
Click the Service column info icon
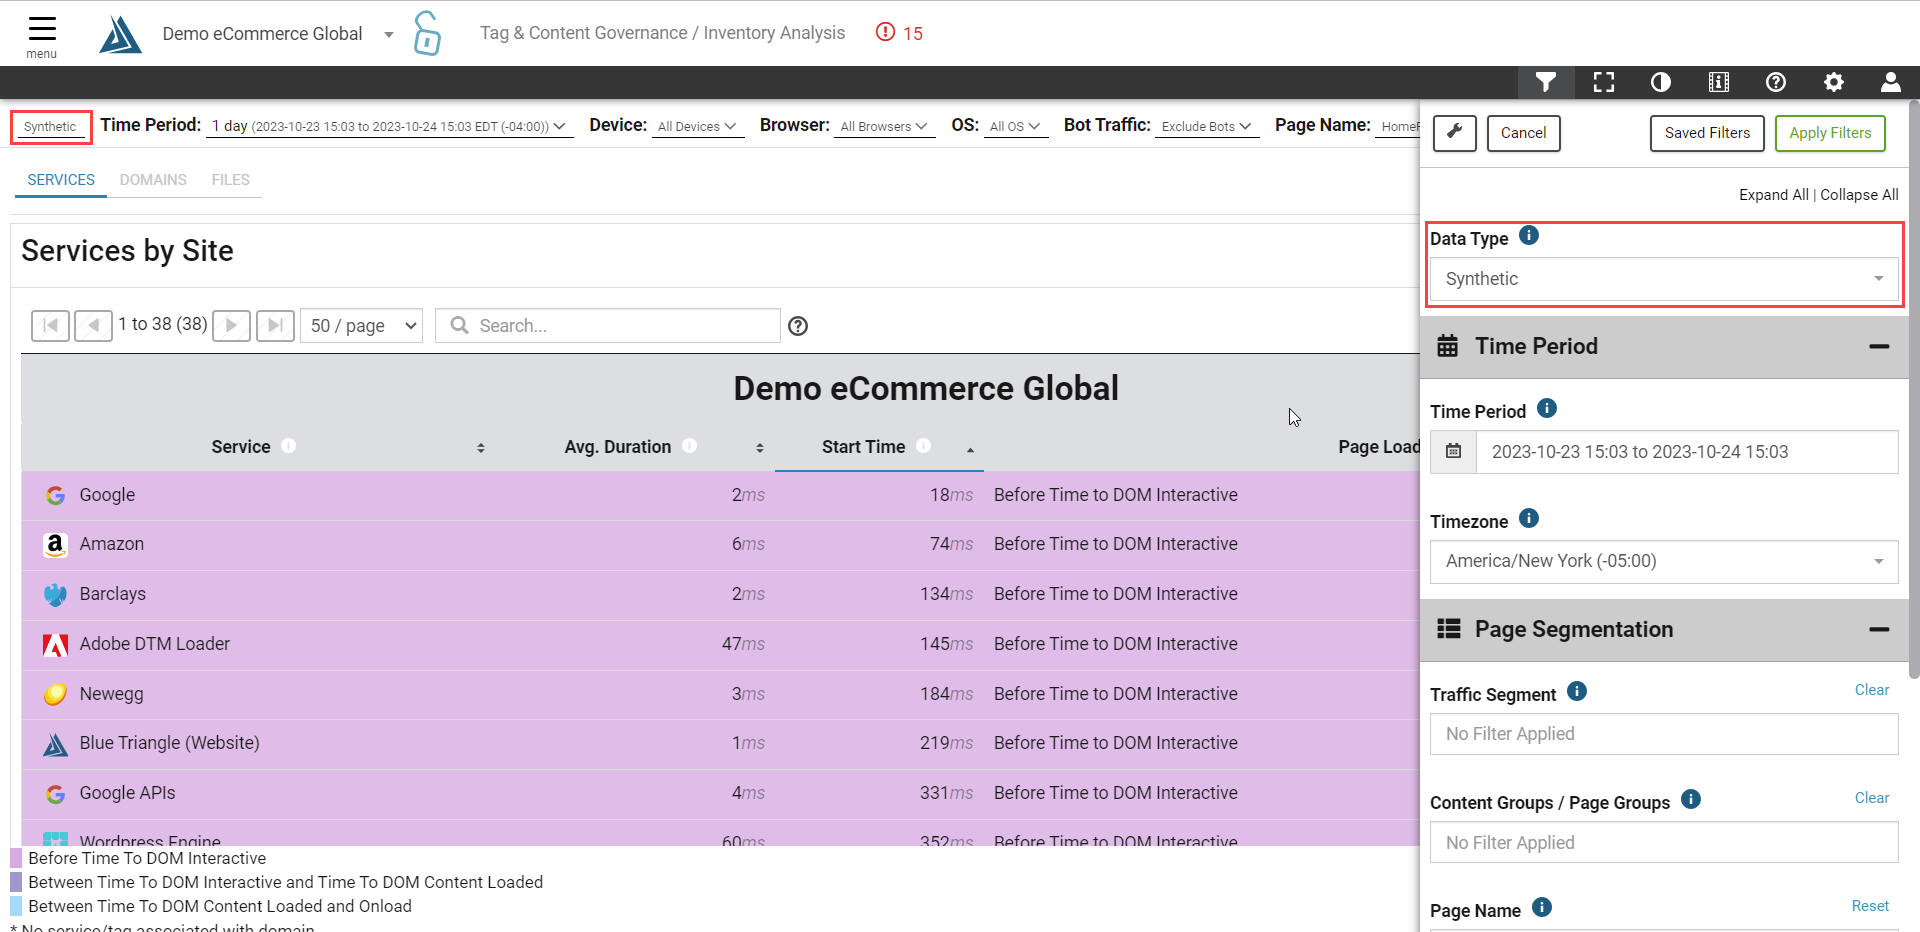(x=289, y=446)
